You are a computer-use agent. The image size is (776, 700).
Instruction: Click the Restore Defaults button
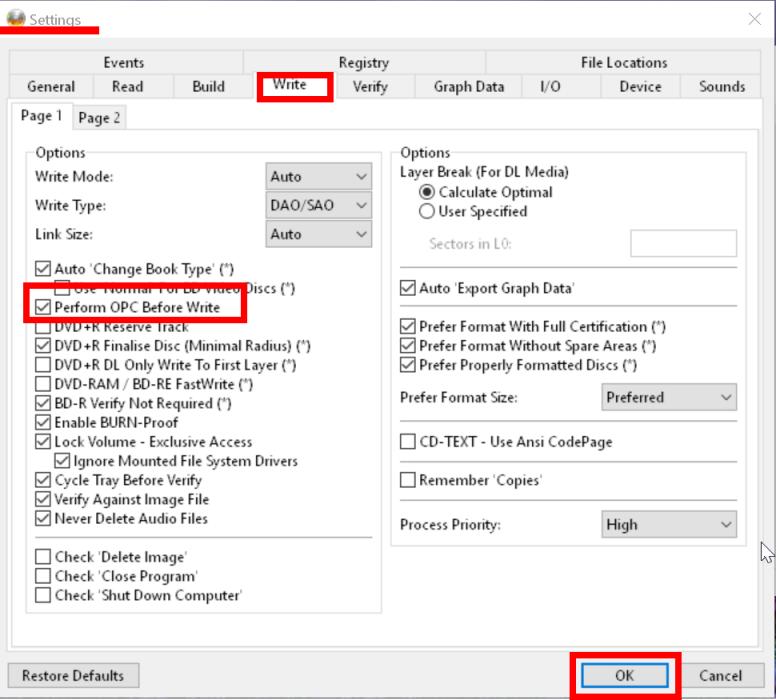73,676
